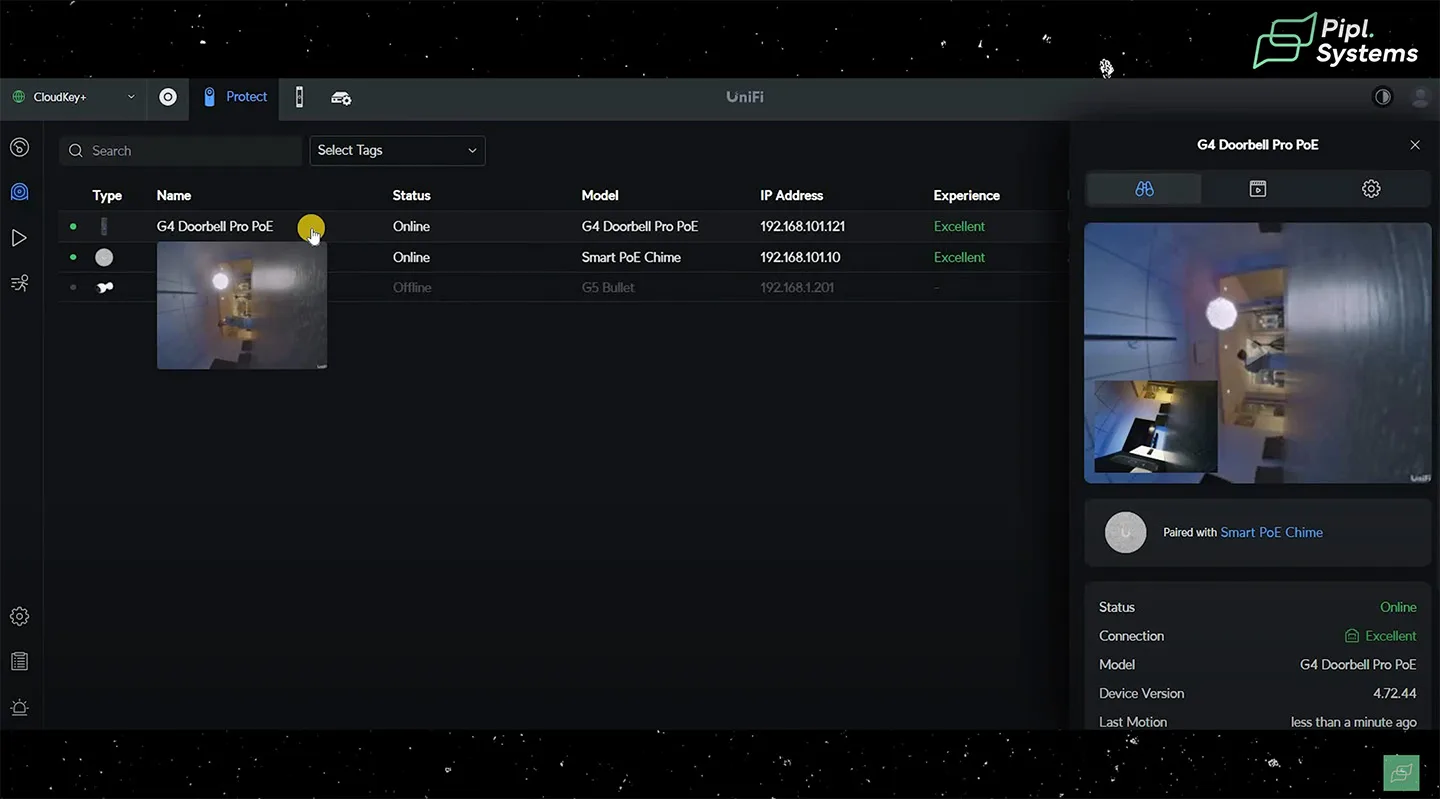Open the car-with-gear application icon in the top bar
The height and width of the screenshot is (799, 1440).
[x=341, y=98]
